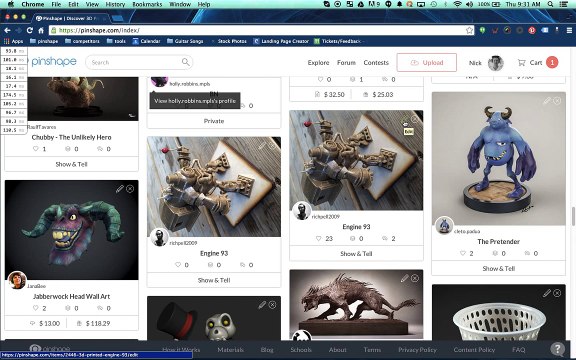Screen dimensions: 576x360
Task: Click the X remove icon on The Pretender card
Action: point(557,101)
